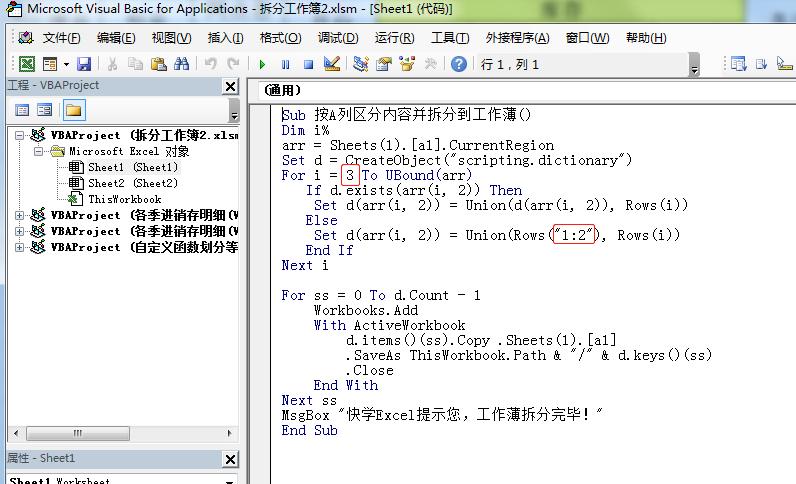Toggle Folders view in project panel

(73, 109)
